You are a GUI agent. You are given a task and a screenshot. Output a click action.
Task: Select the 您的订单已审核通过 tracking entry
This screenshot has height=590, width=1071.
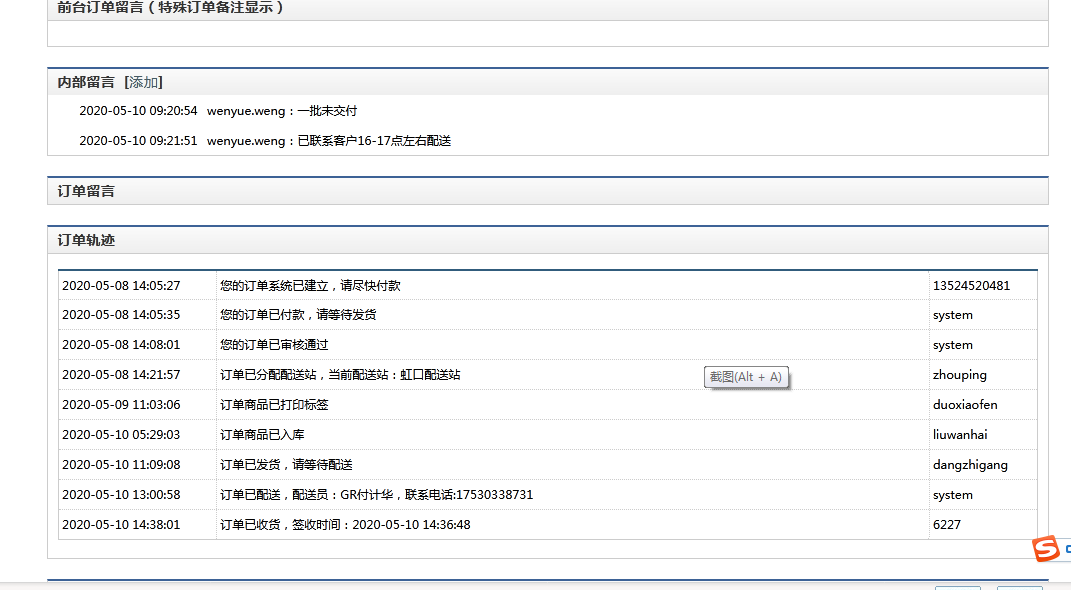274,345
